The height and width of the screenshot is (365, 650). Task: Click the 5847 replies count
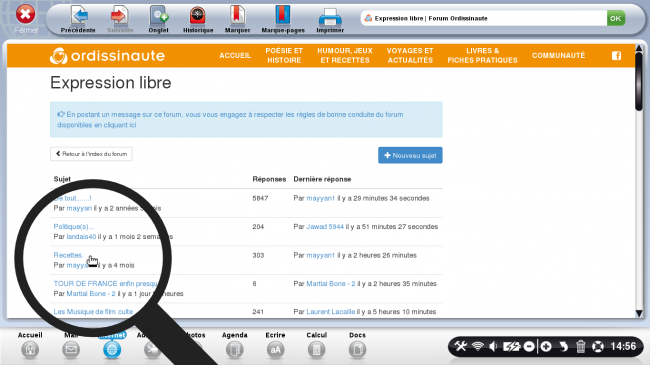click(260, 198)
